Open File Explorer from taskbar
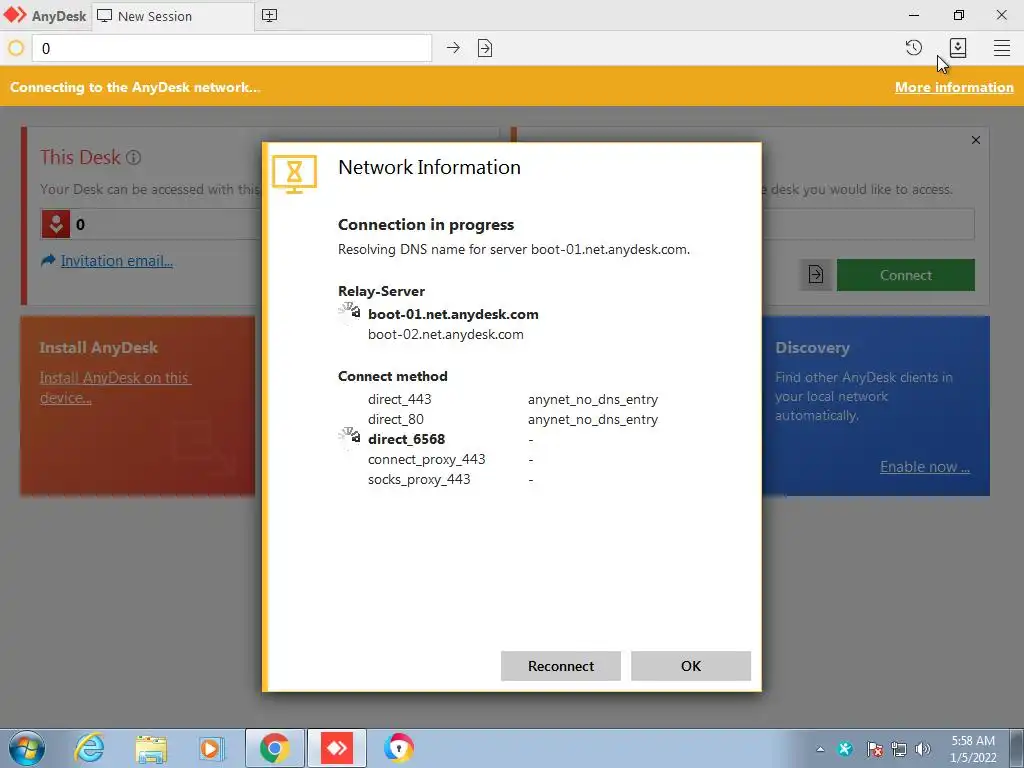 [x=151, y=748]
